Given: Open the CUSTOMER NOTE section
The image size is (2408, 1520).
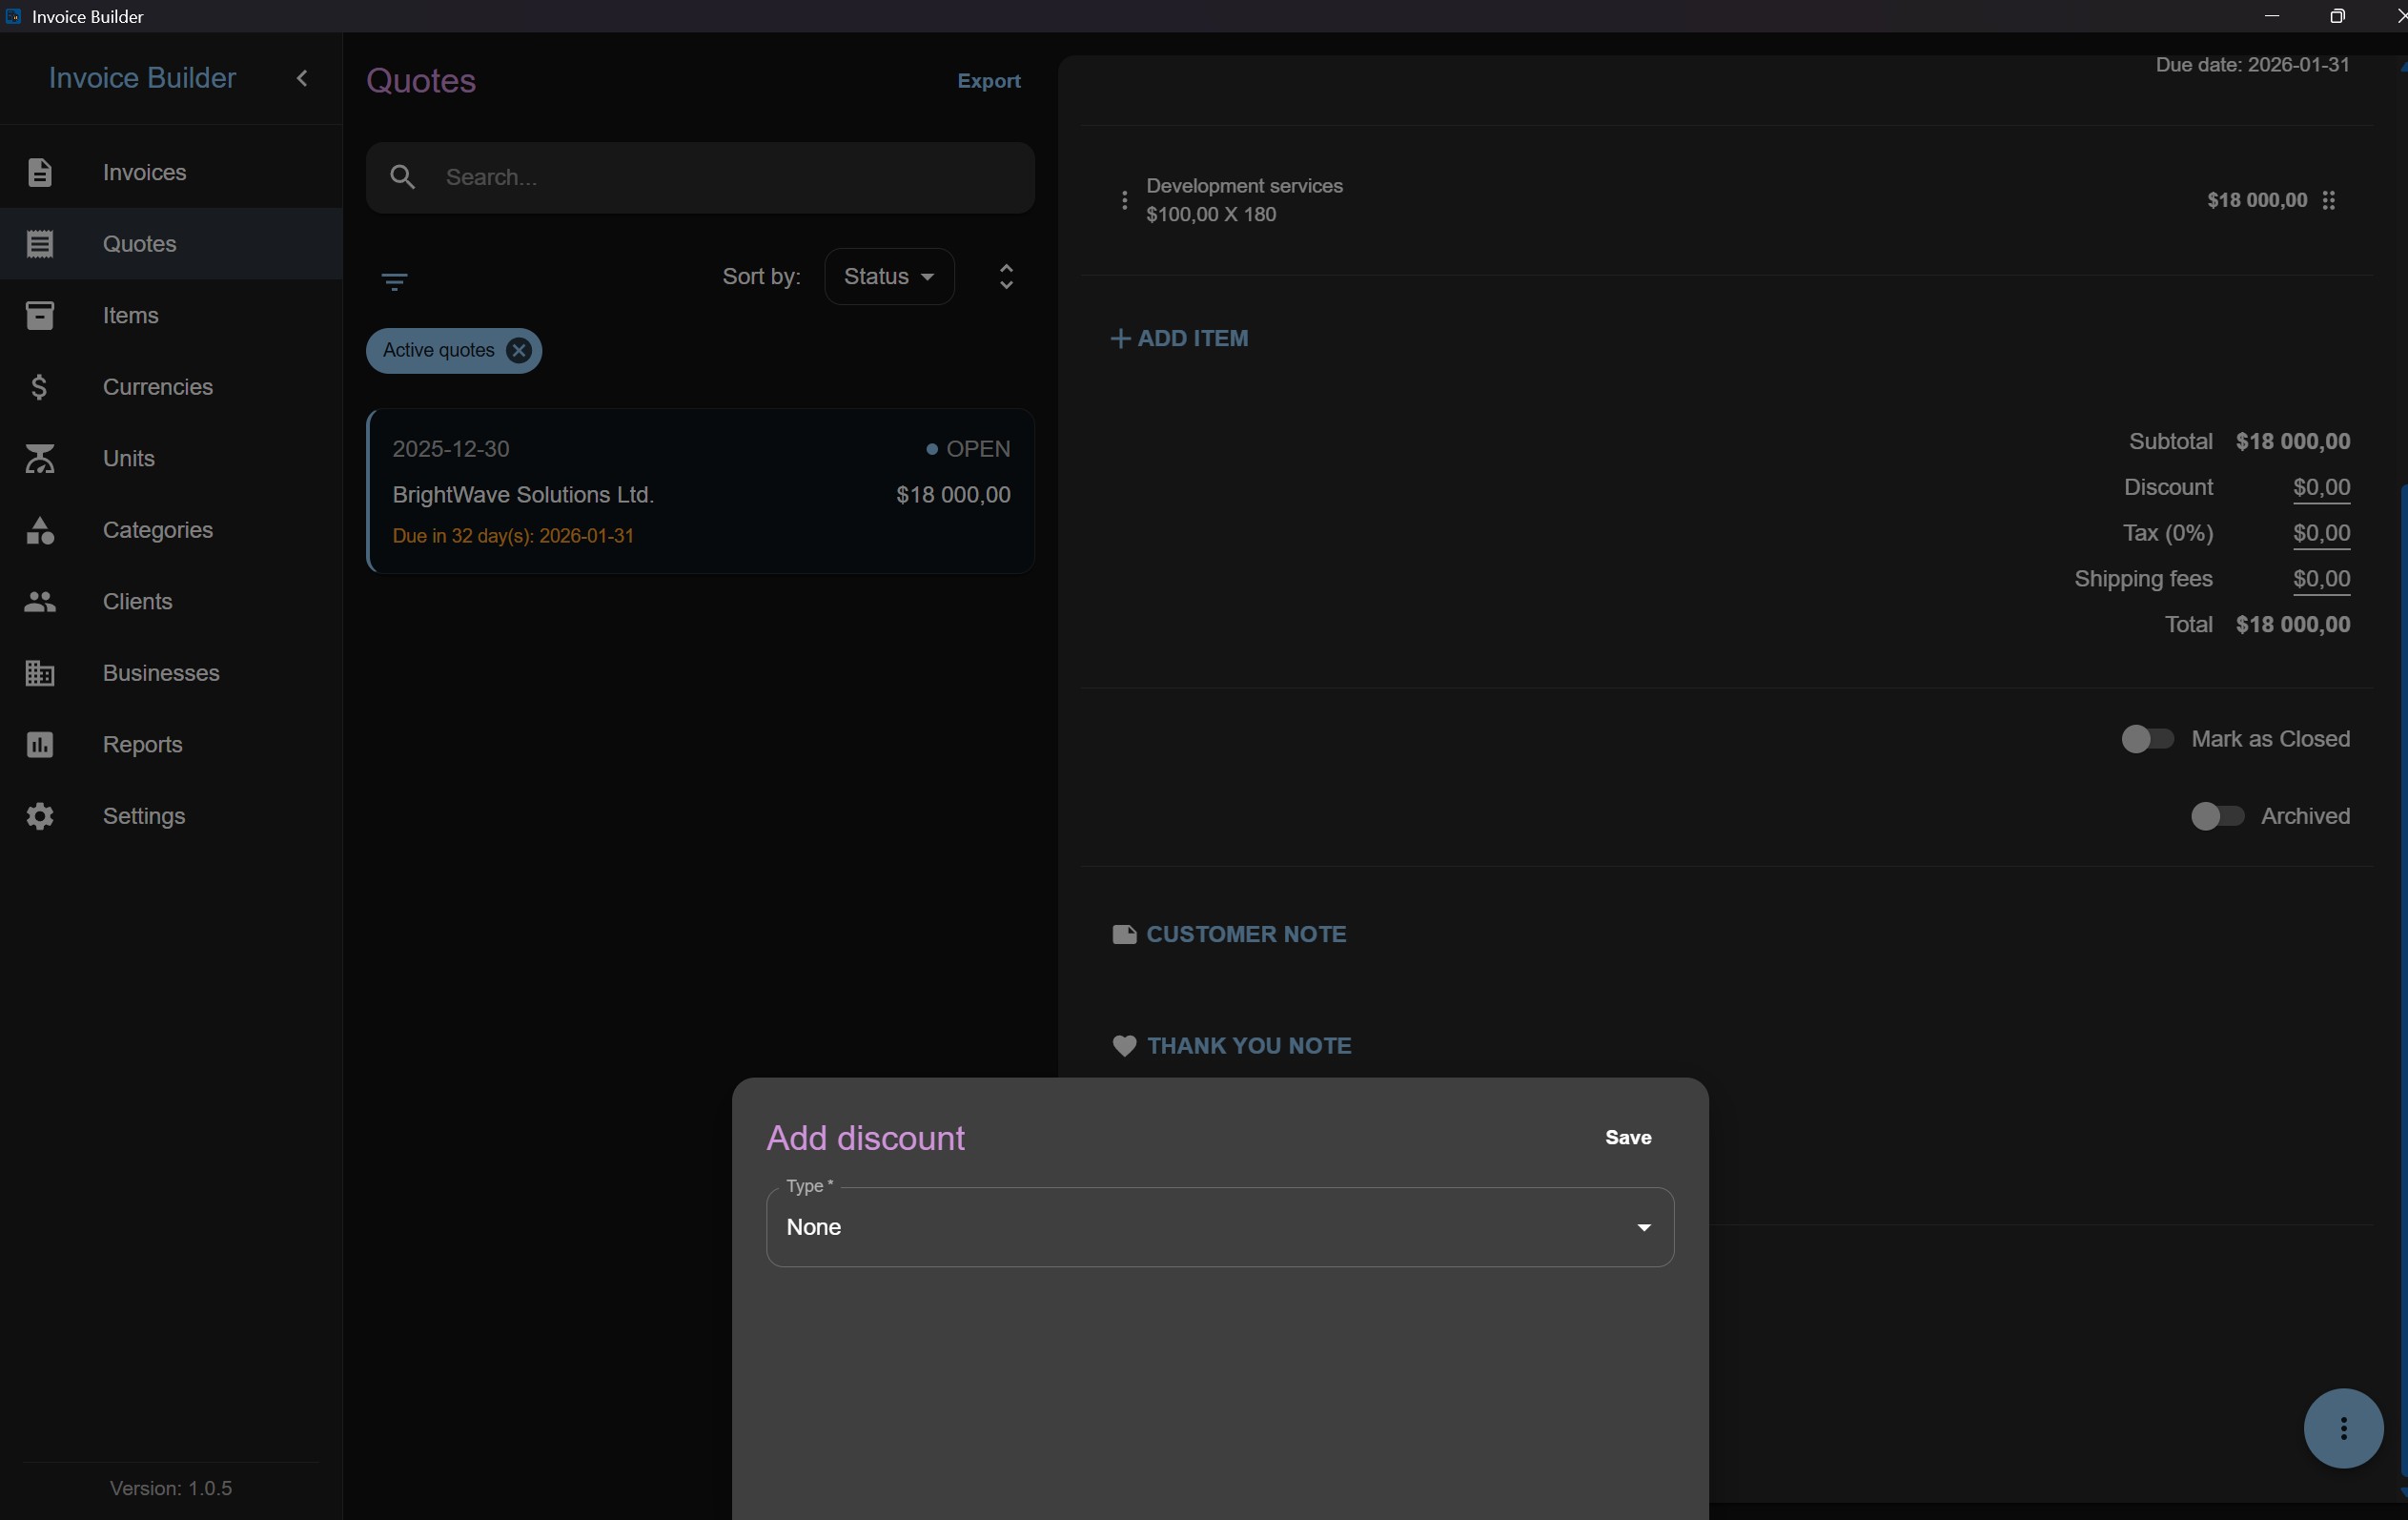Looking at the screenshot, I should tap(1229, 934).
